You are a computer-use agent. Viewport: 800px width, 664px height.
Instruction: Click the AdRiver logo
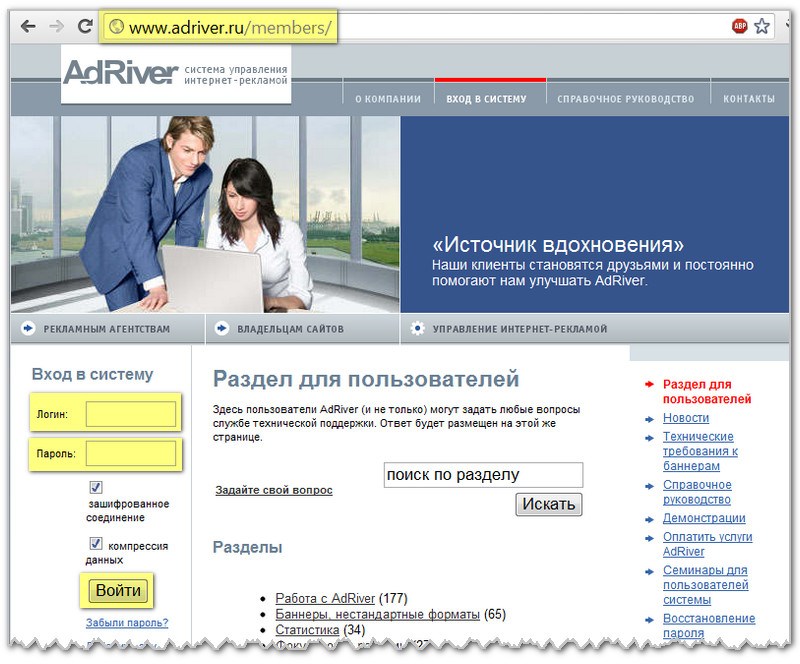(121, 72)
